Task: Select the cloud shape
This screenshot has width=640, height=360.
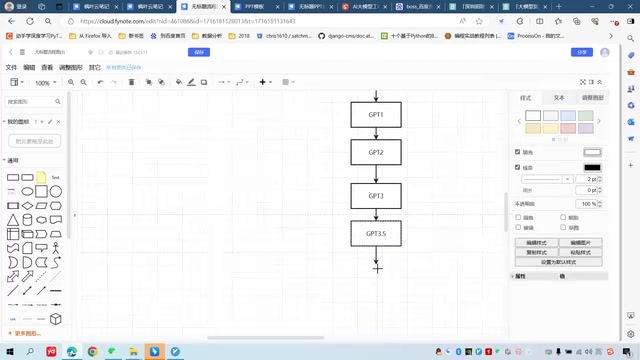Action: tap(41, 220)
